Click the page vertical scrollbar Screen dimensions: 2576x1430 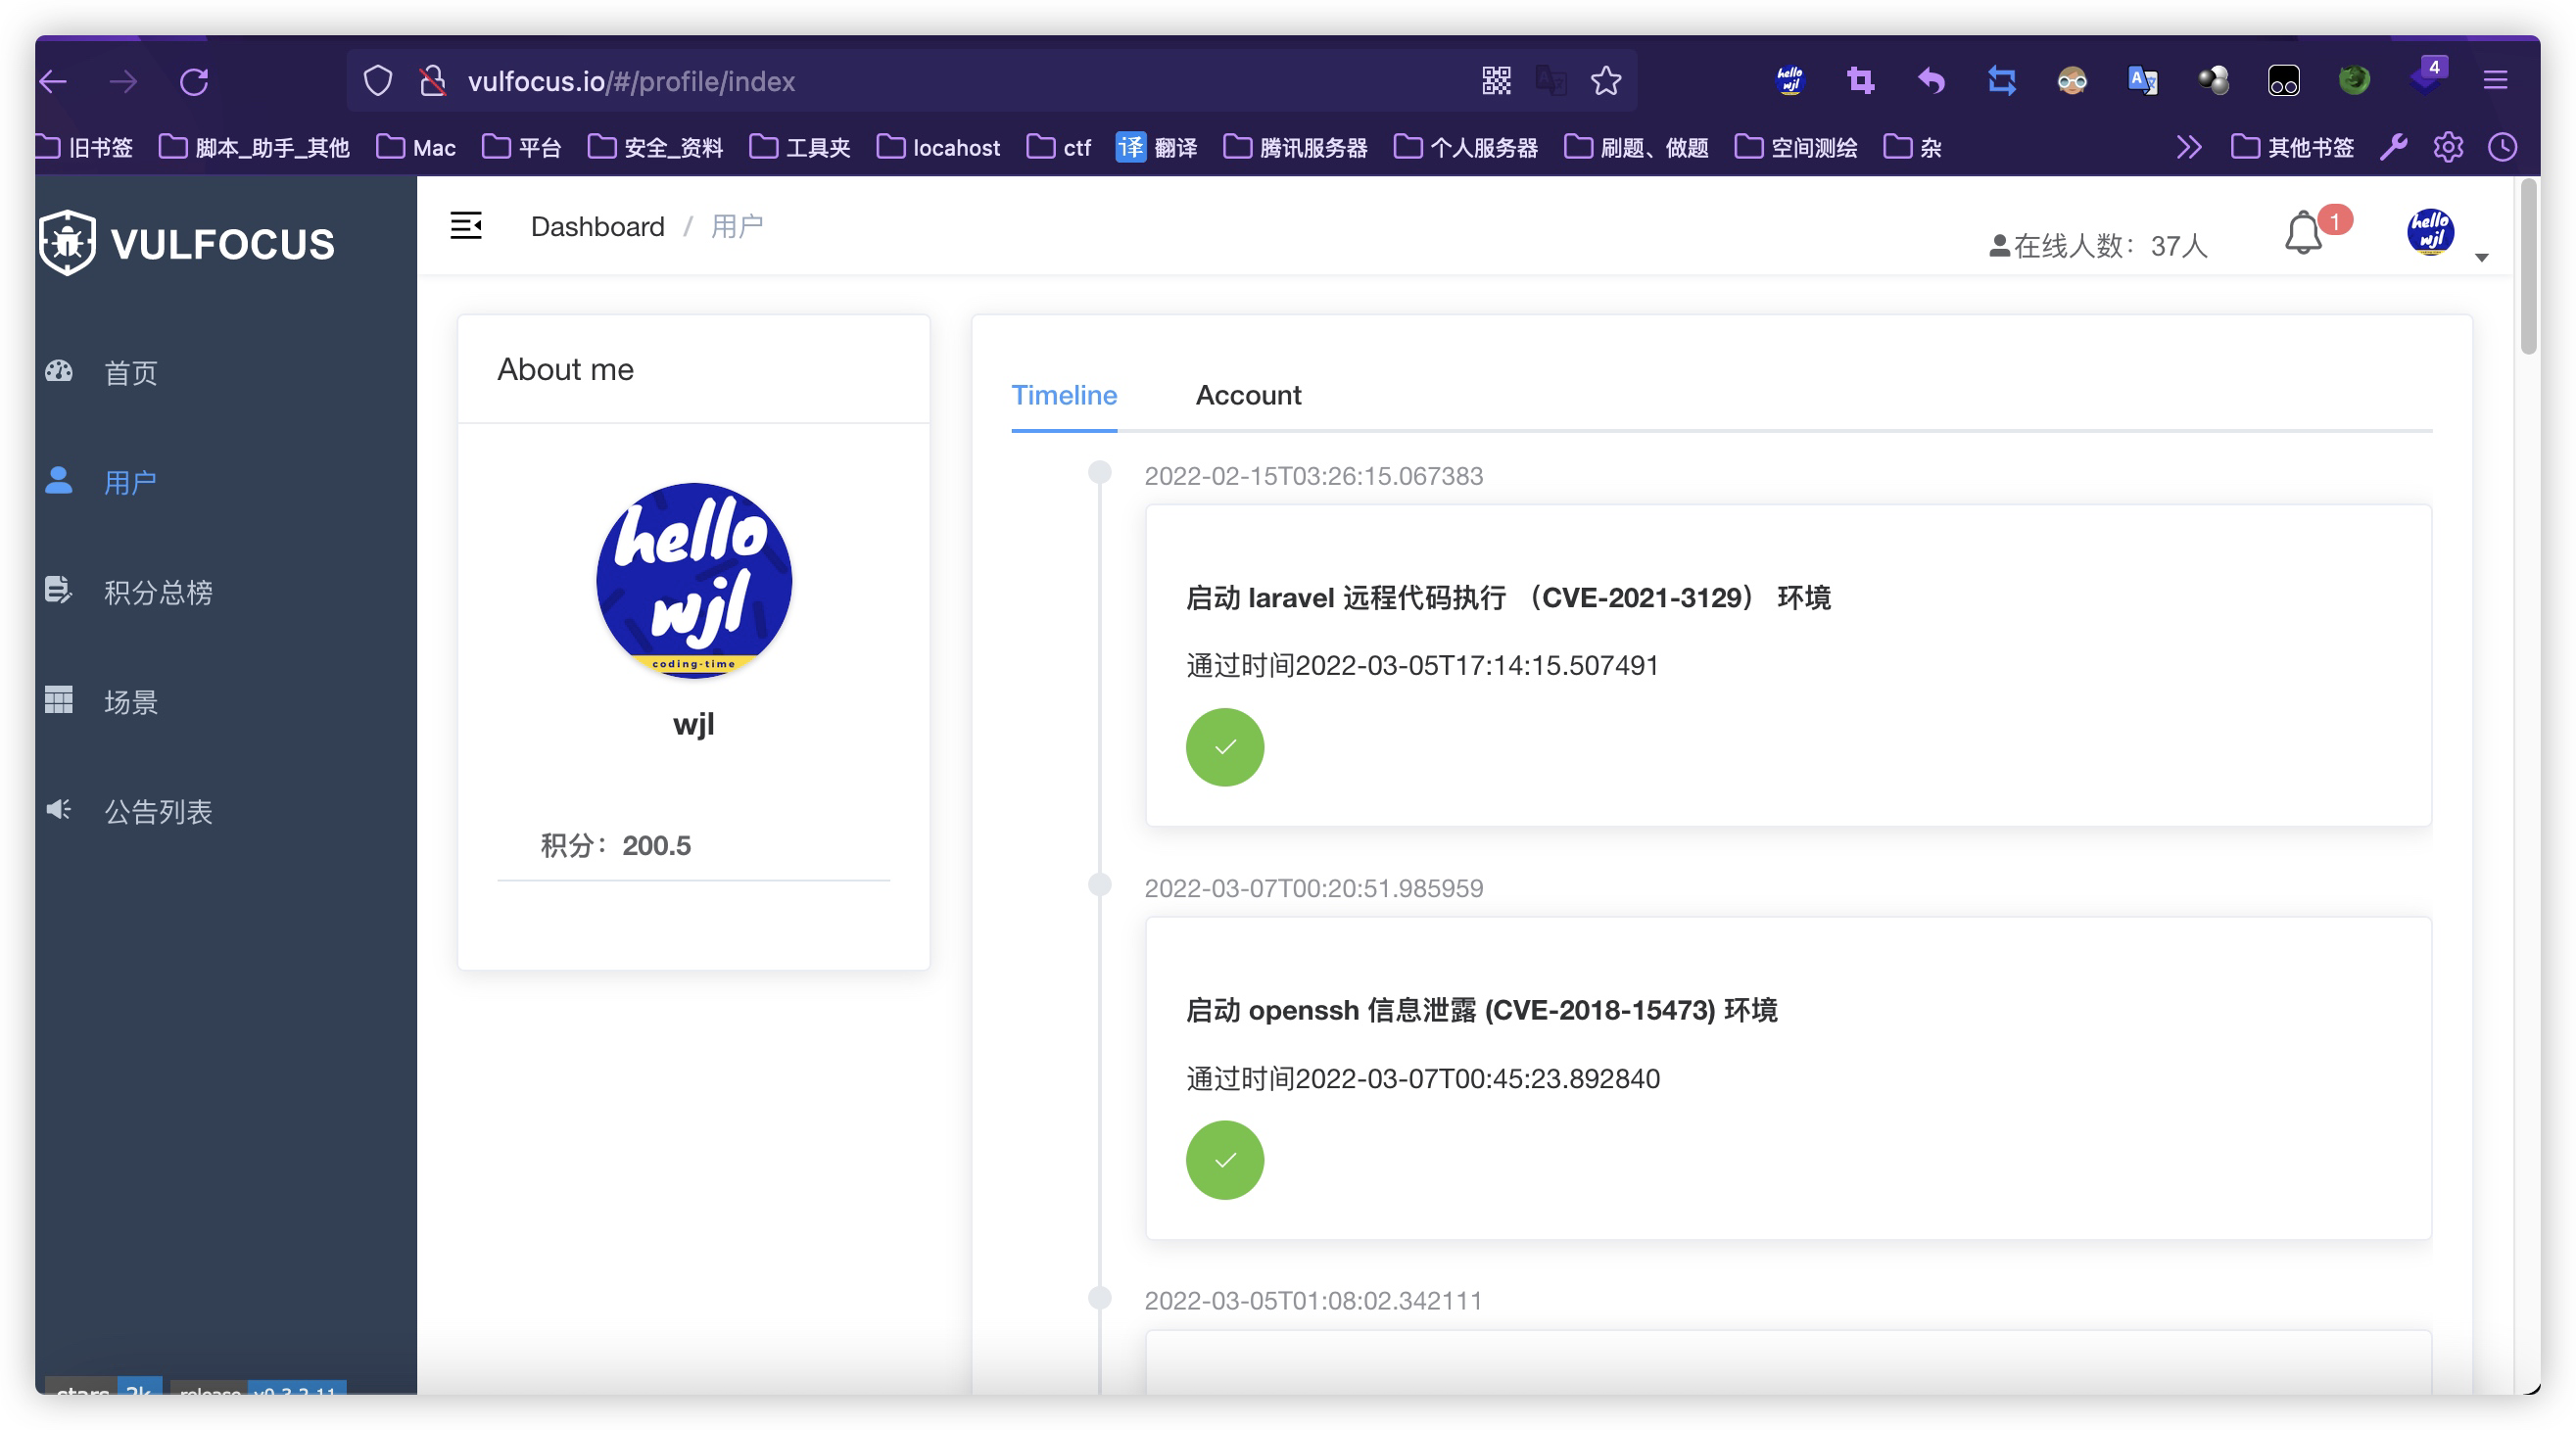coord(2529,266)
